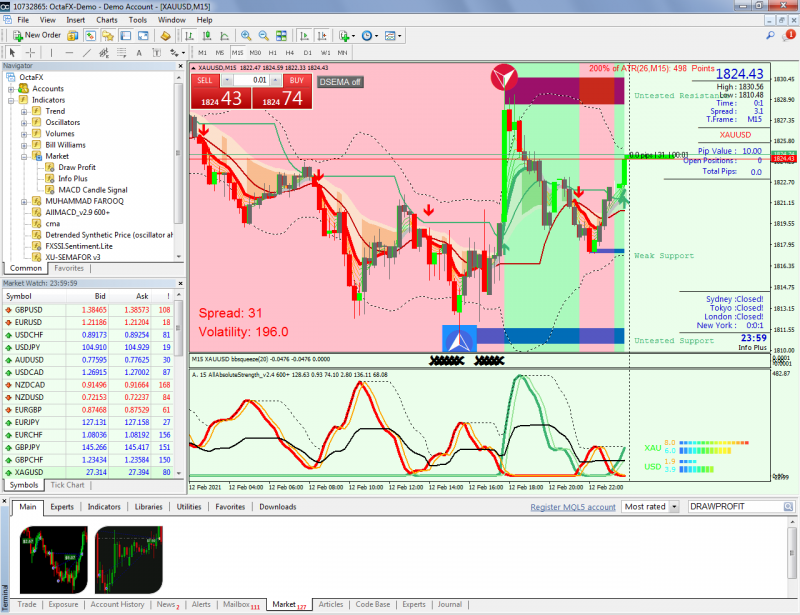
Task: Select the text label tool
Action: (157, 53)
